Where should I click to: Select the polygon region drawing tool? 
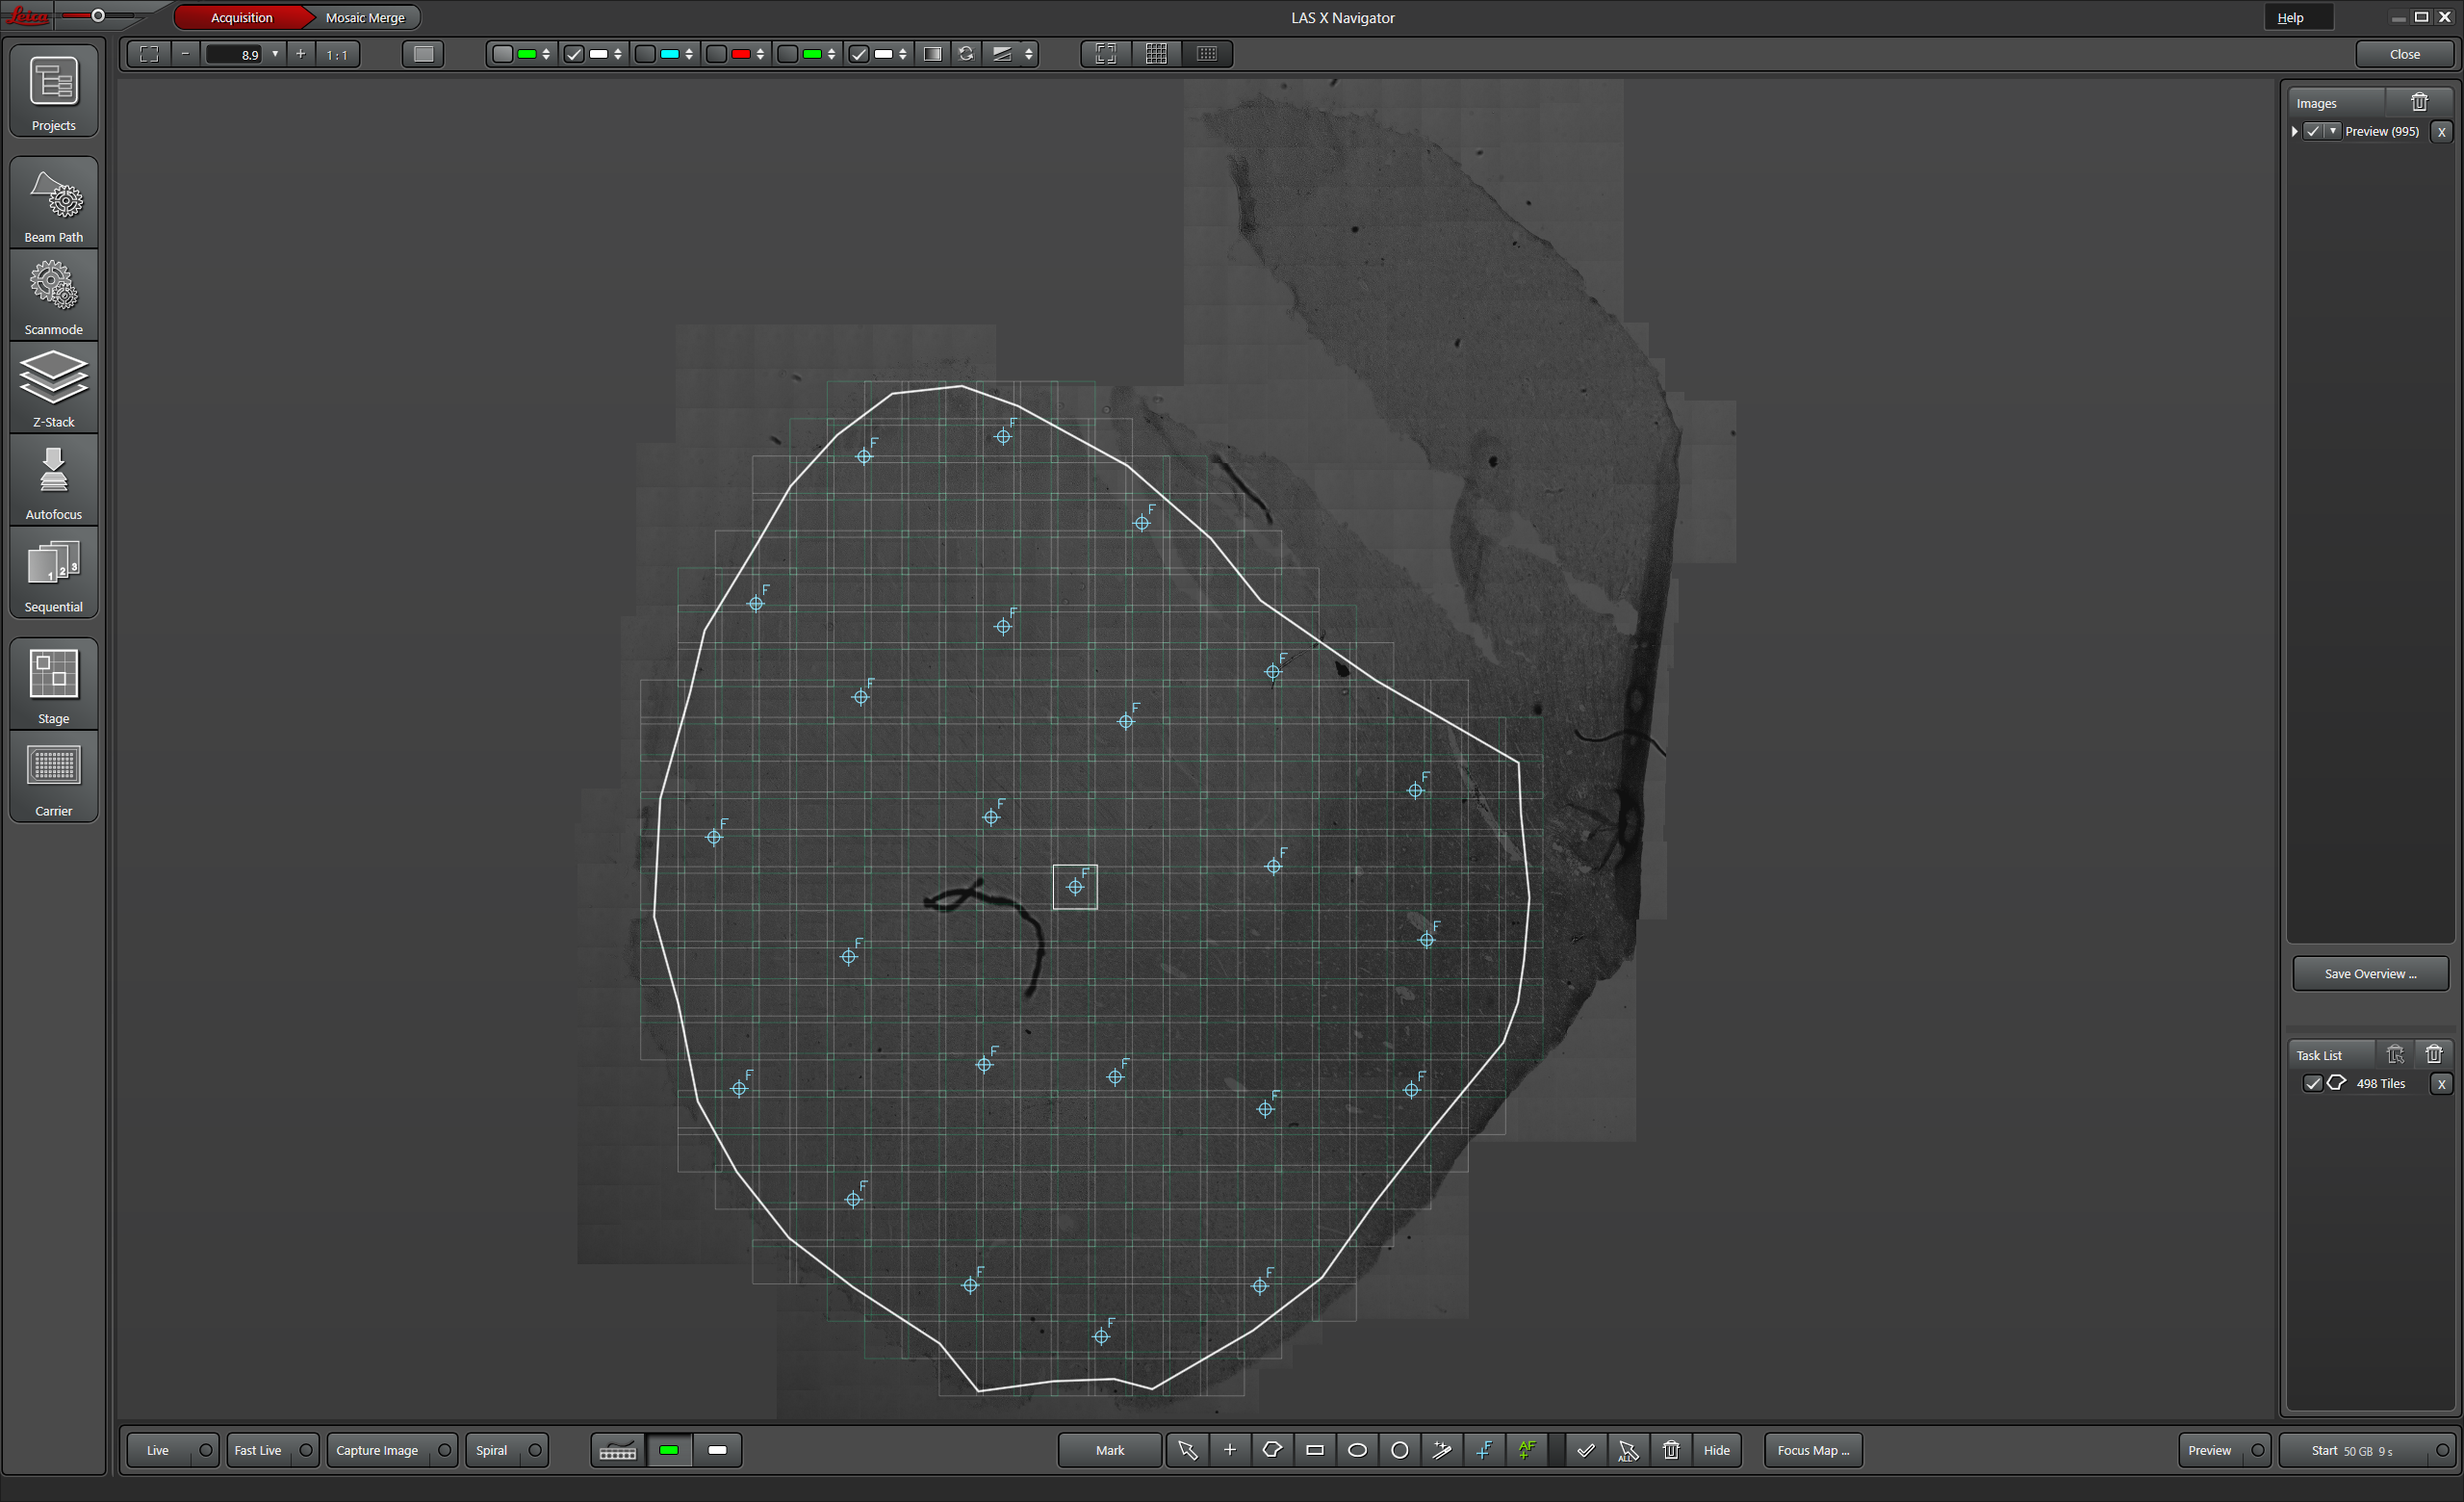click(1272, 1450)
